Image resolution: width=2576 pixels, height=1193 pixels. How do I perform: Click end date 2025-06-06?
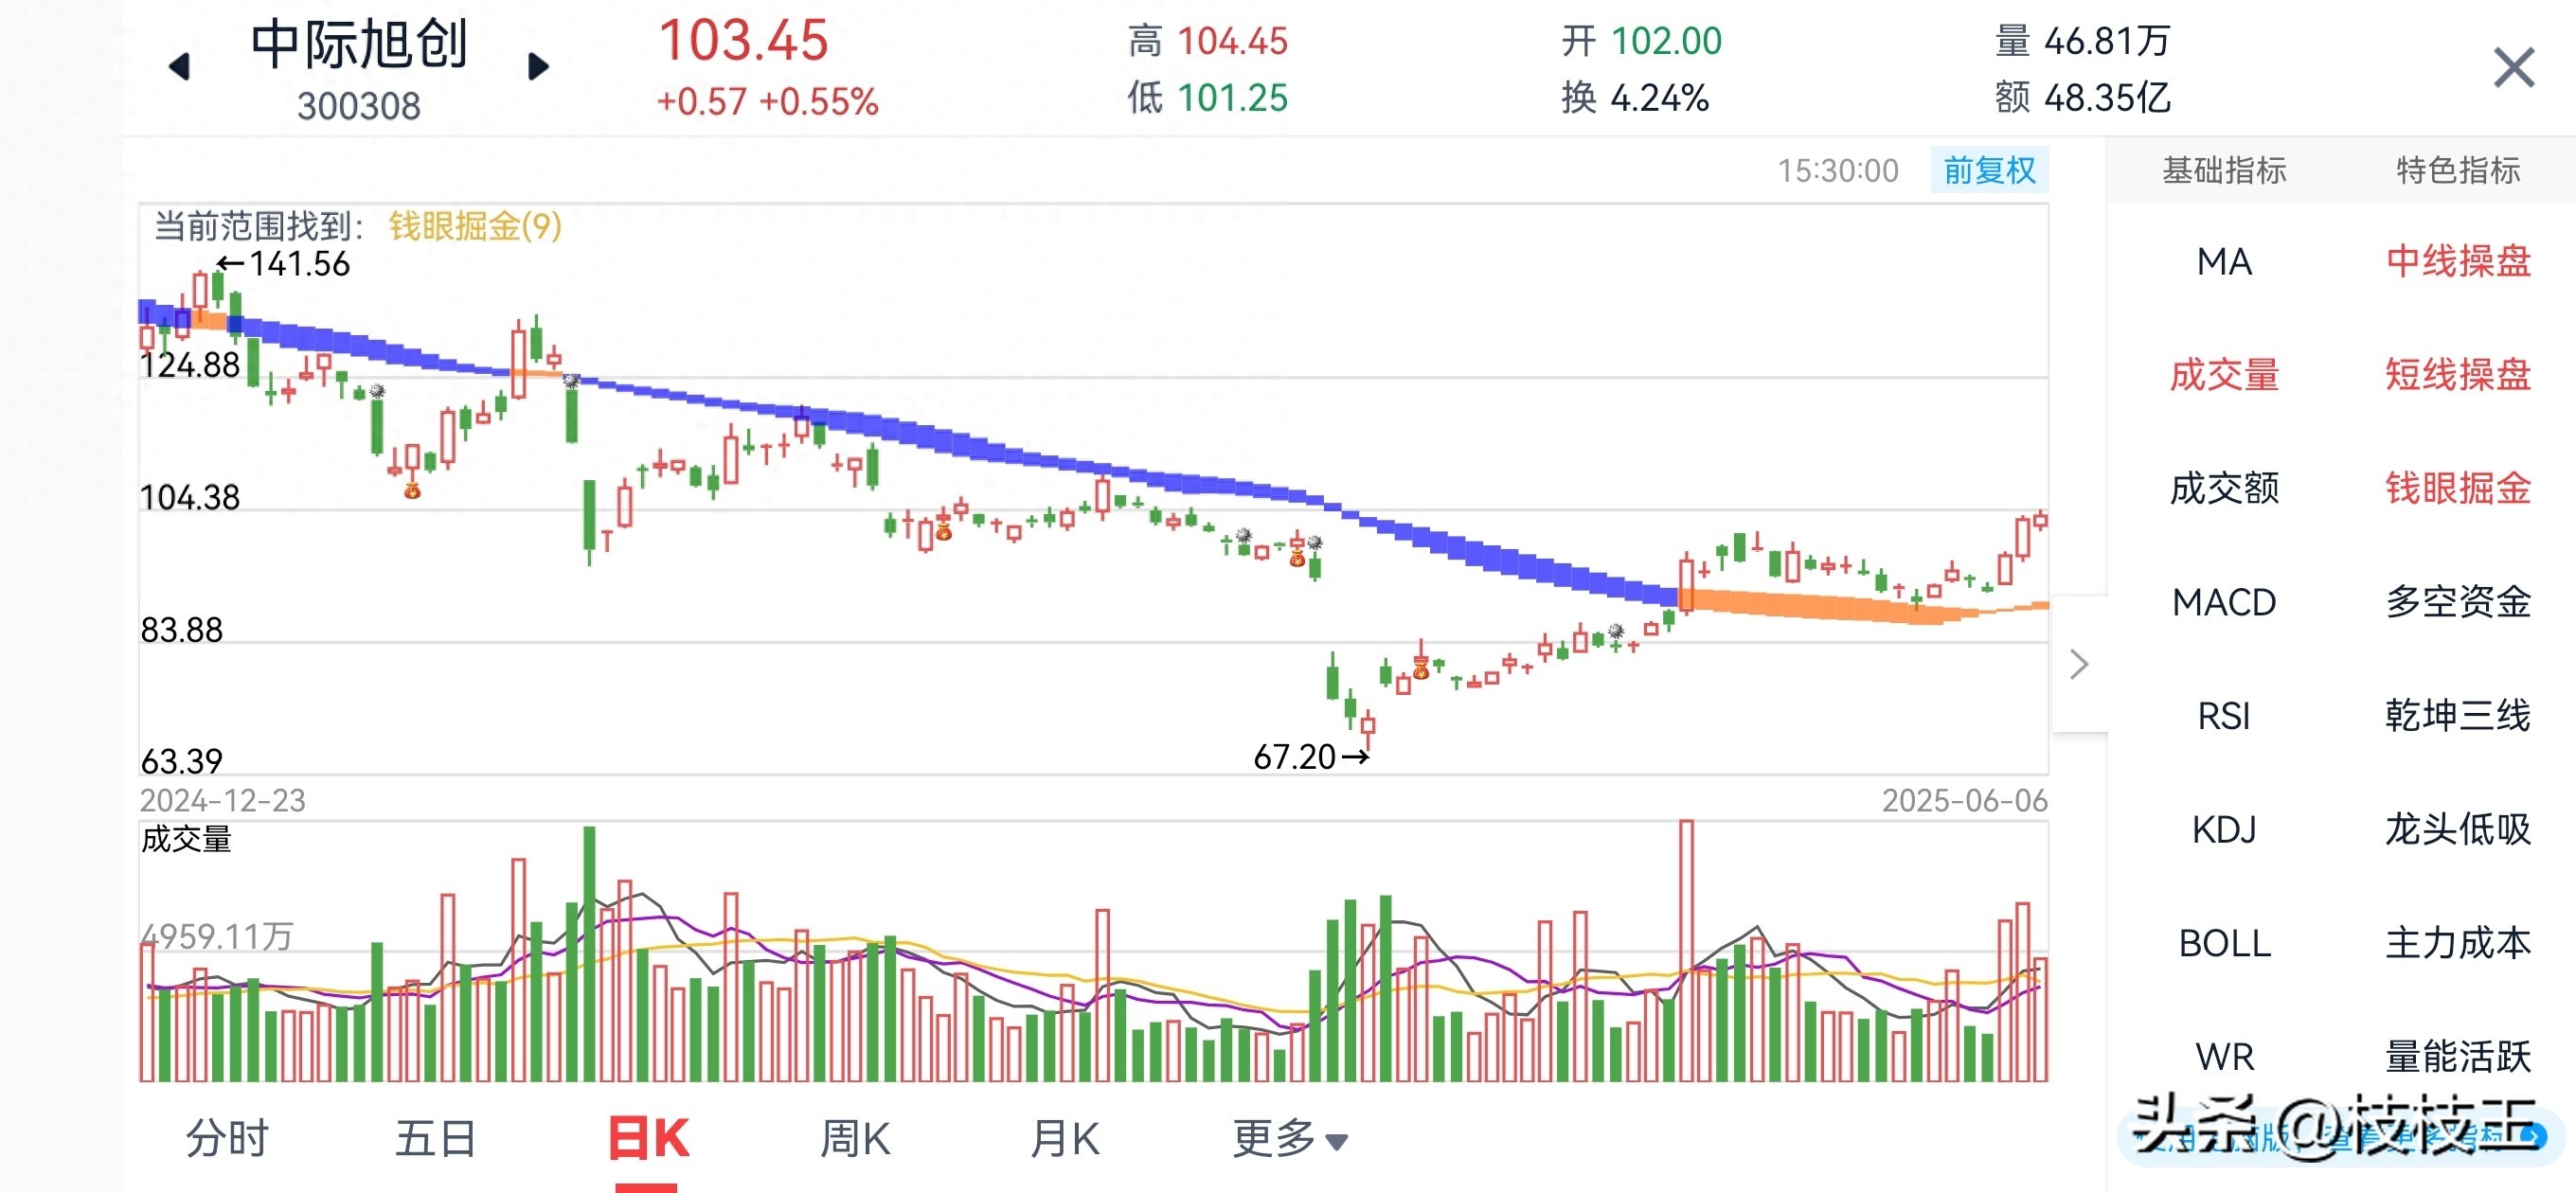pos(1965,800)
